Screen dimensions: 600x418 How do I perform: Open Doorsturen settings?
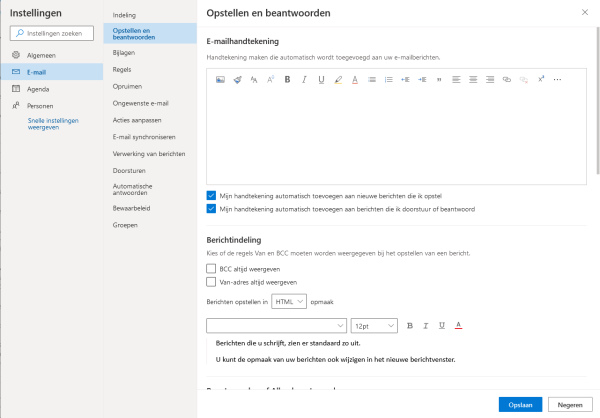pyautogui.click(x=150, y=170)
